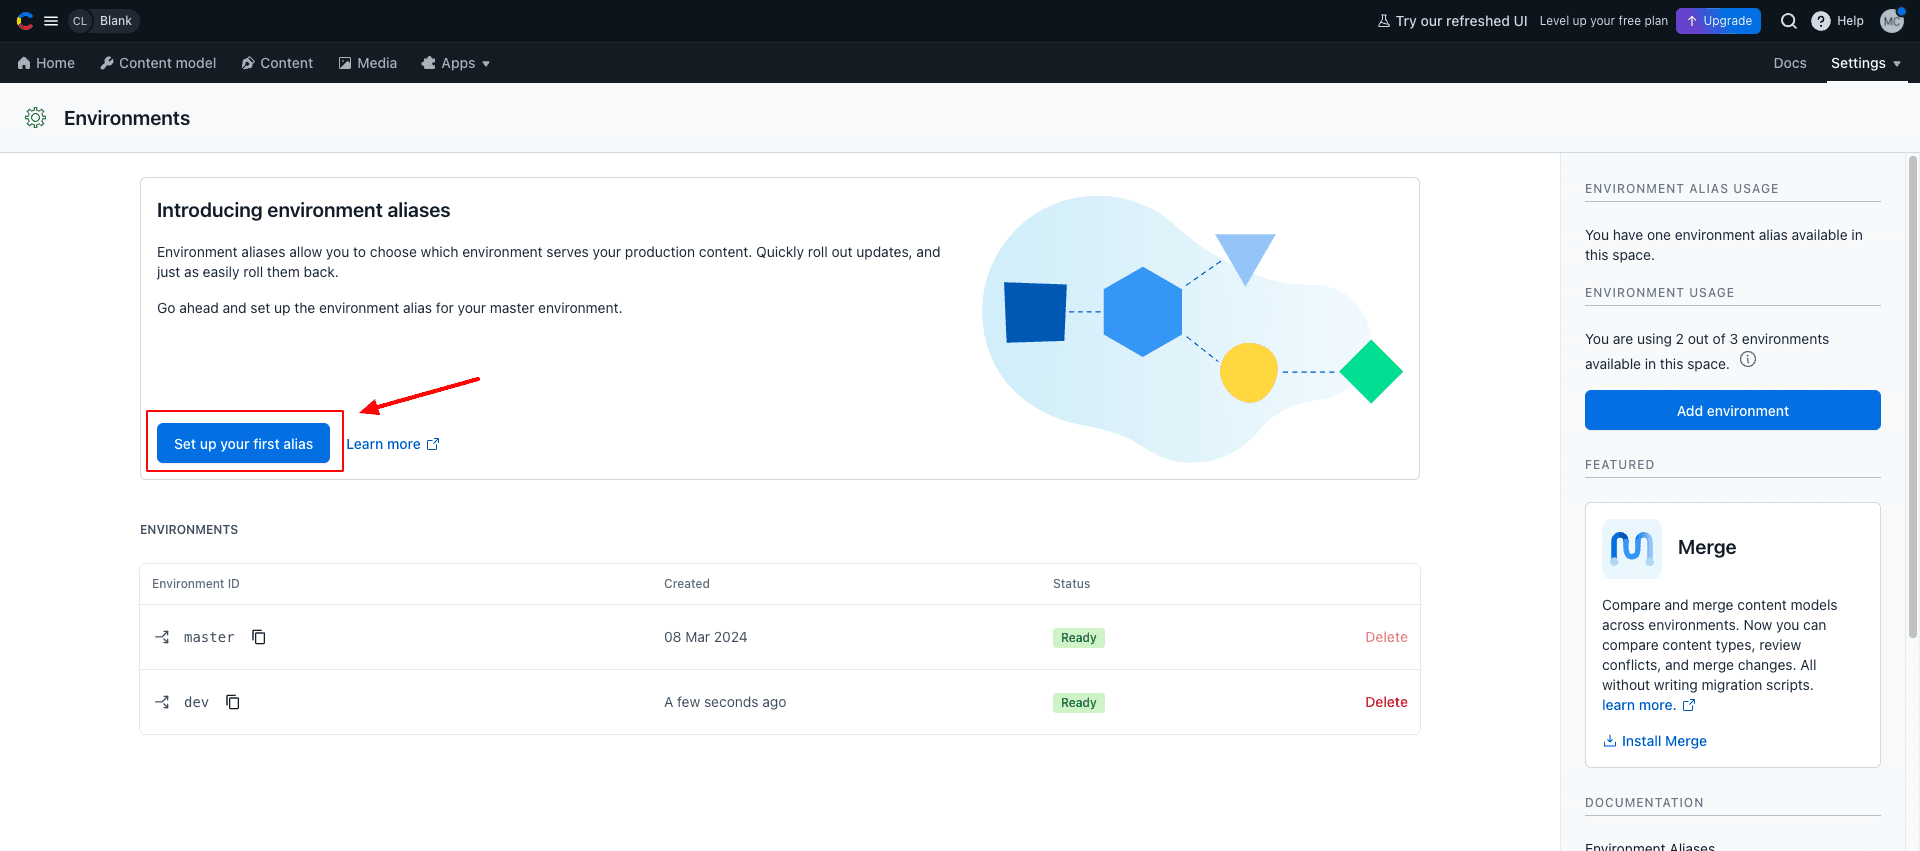Viewport: 1920px width, 851px height.
Task: Open the hamburger menu icon
Action: click(x=51, y=21)
